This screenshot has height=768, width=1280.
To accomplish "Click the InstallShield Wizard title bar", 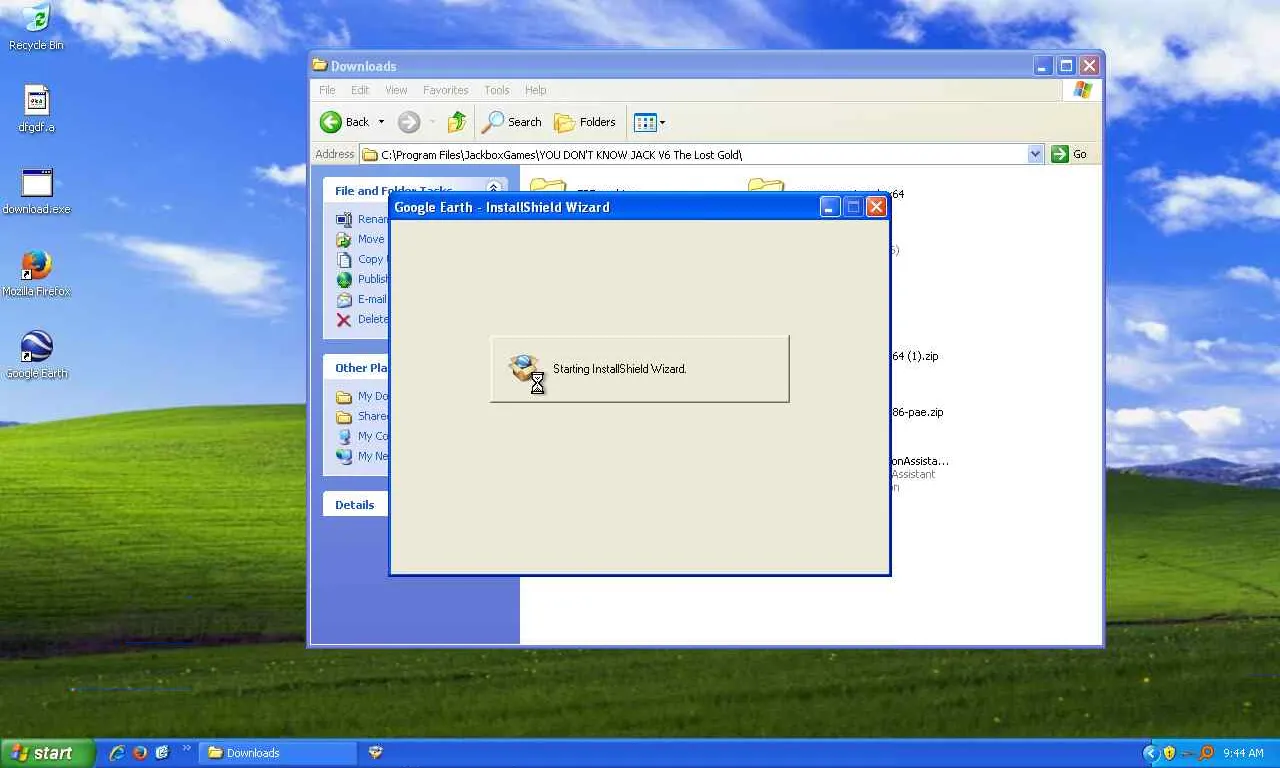I will [x=640, y=207].
